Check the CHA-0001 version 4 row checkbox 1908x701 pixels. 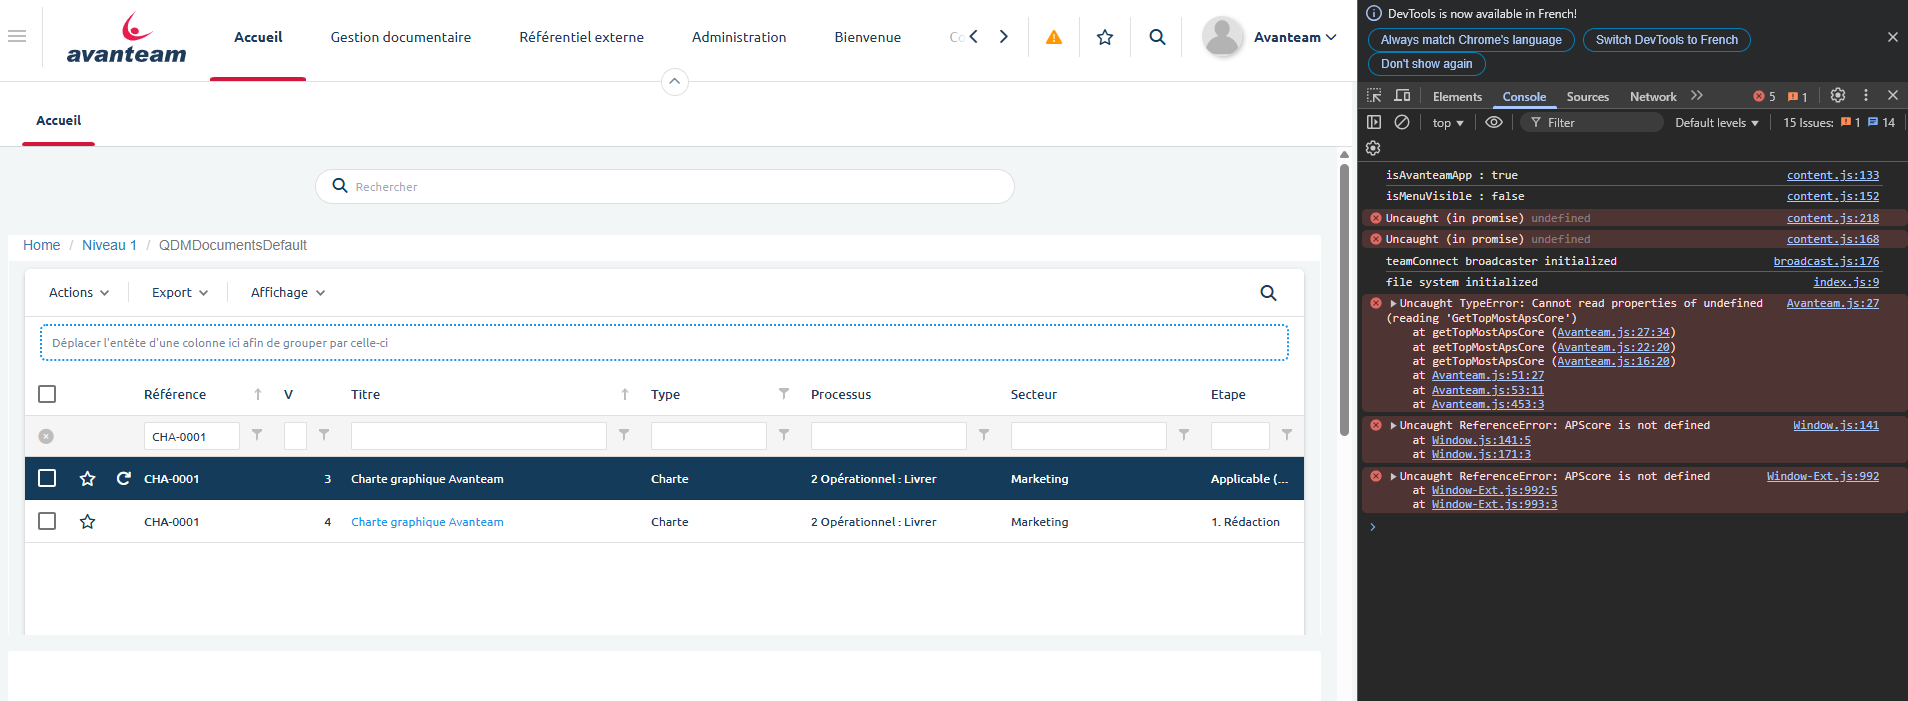[x=47, y=522]
